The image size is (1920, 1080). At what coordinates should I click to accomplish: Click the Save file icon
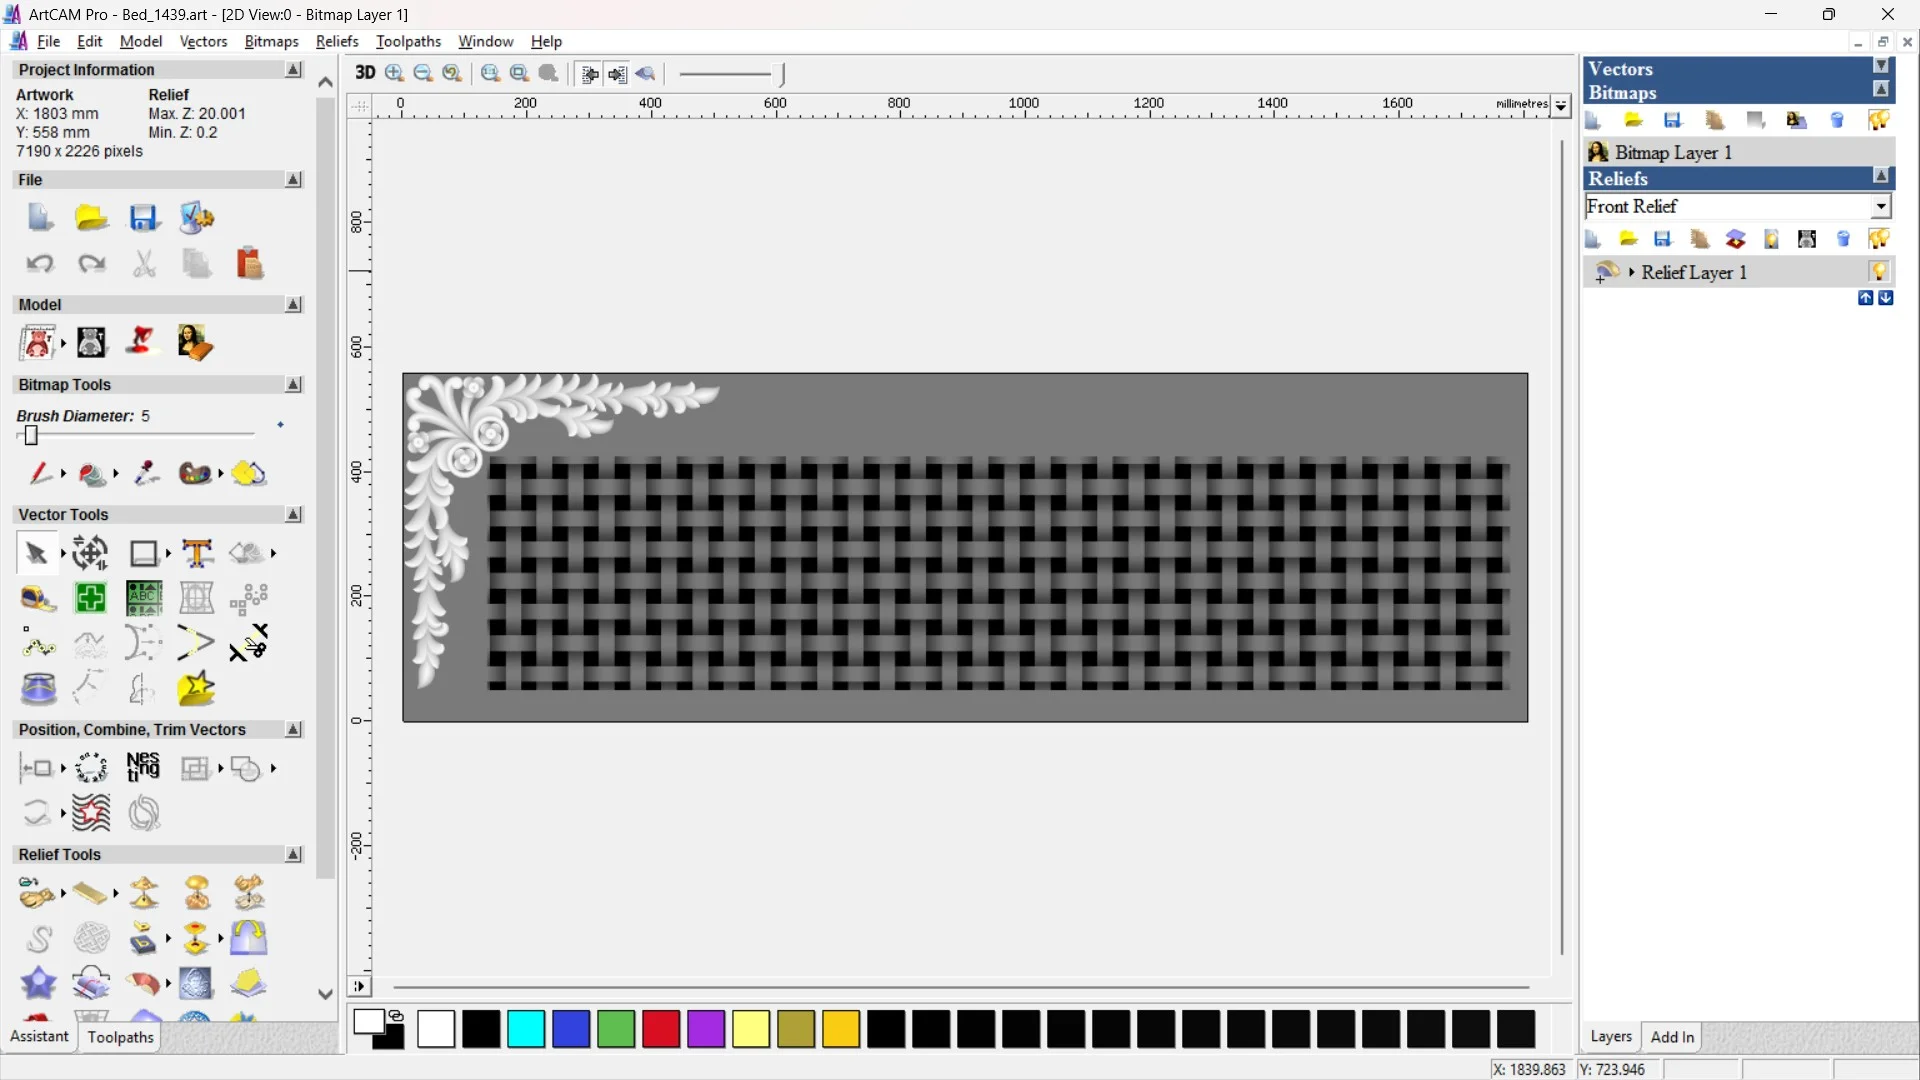point(144,218)
